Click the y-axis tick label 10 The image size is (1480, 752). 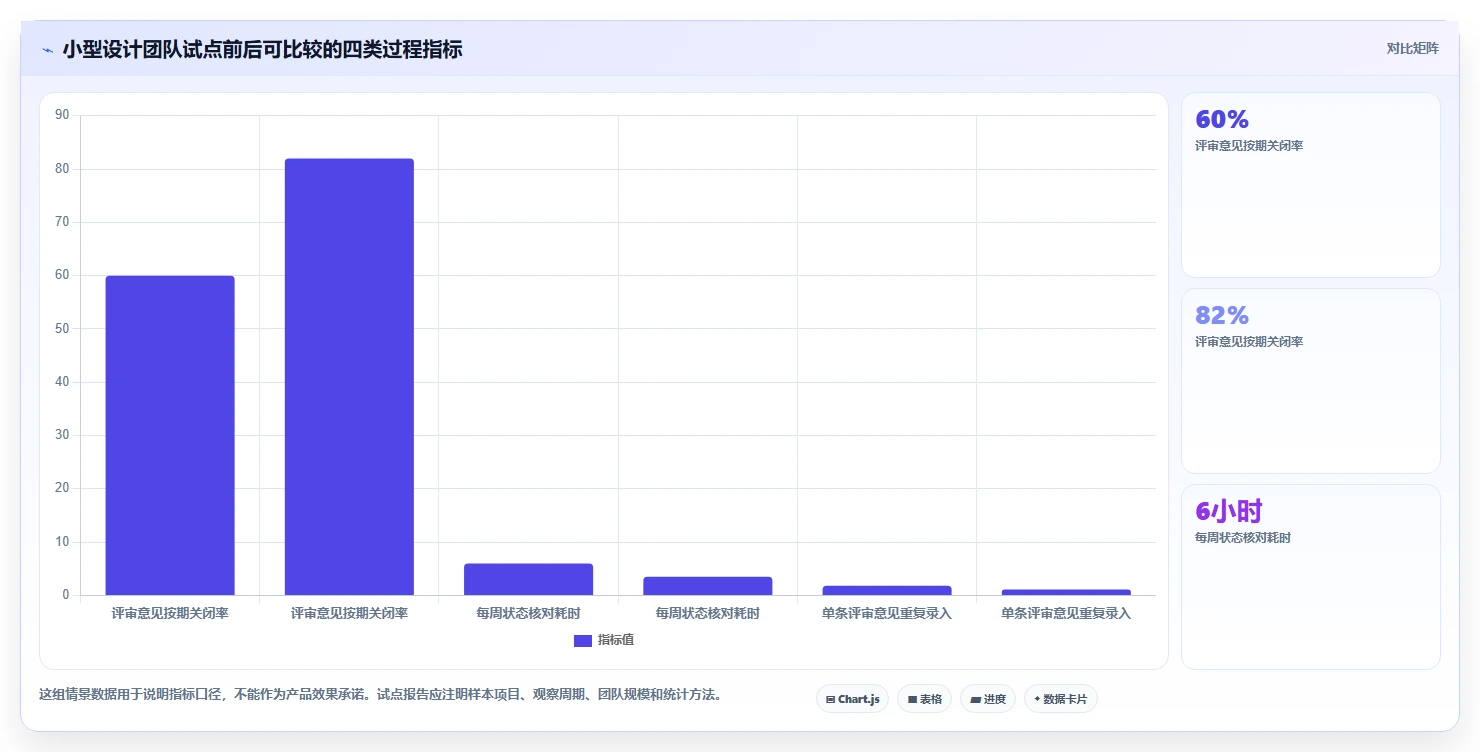pyautogui.click(x=62, y=542)
